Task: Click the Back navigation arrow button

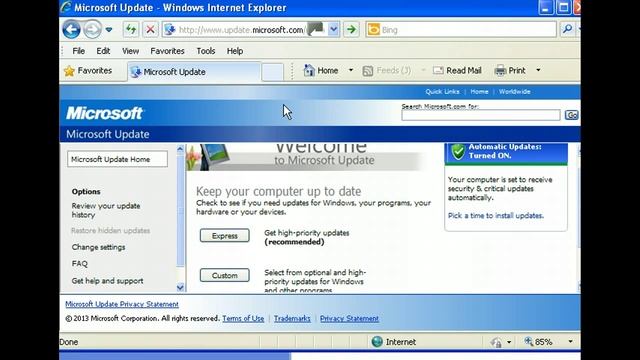Action: click(71, 29)
